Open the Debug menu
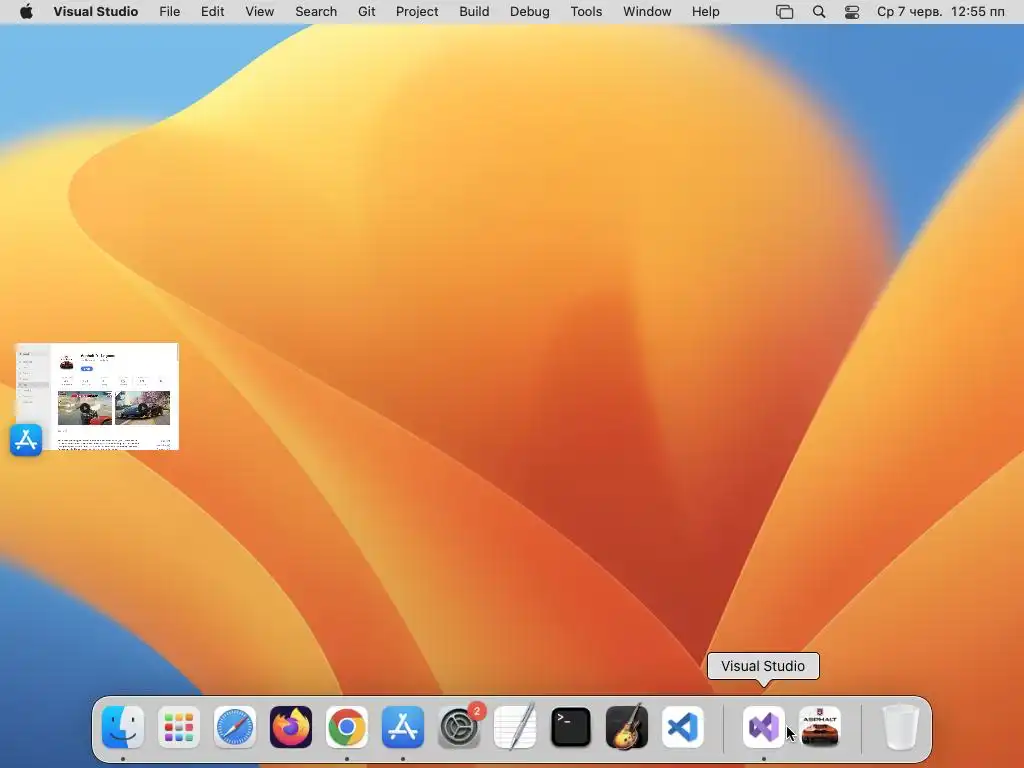The width and height of the screenshot is (1024, 768). point(530,12)
